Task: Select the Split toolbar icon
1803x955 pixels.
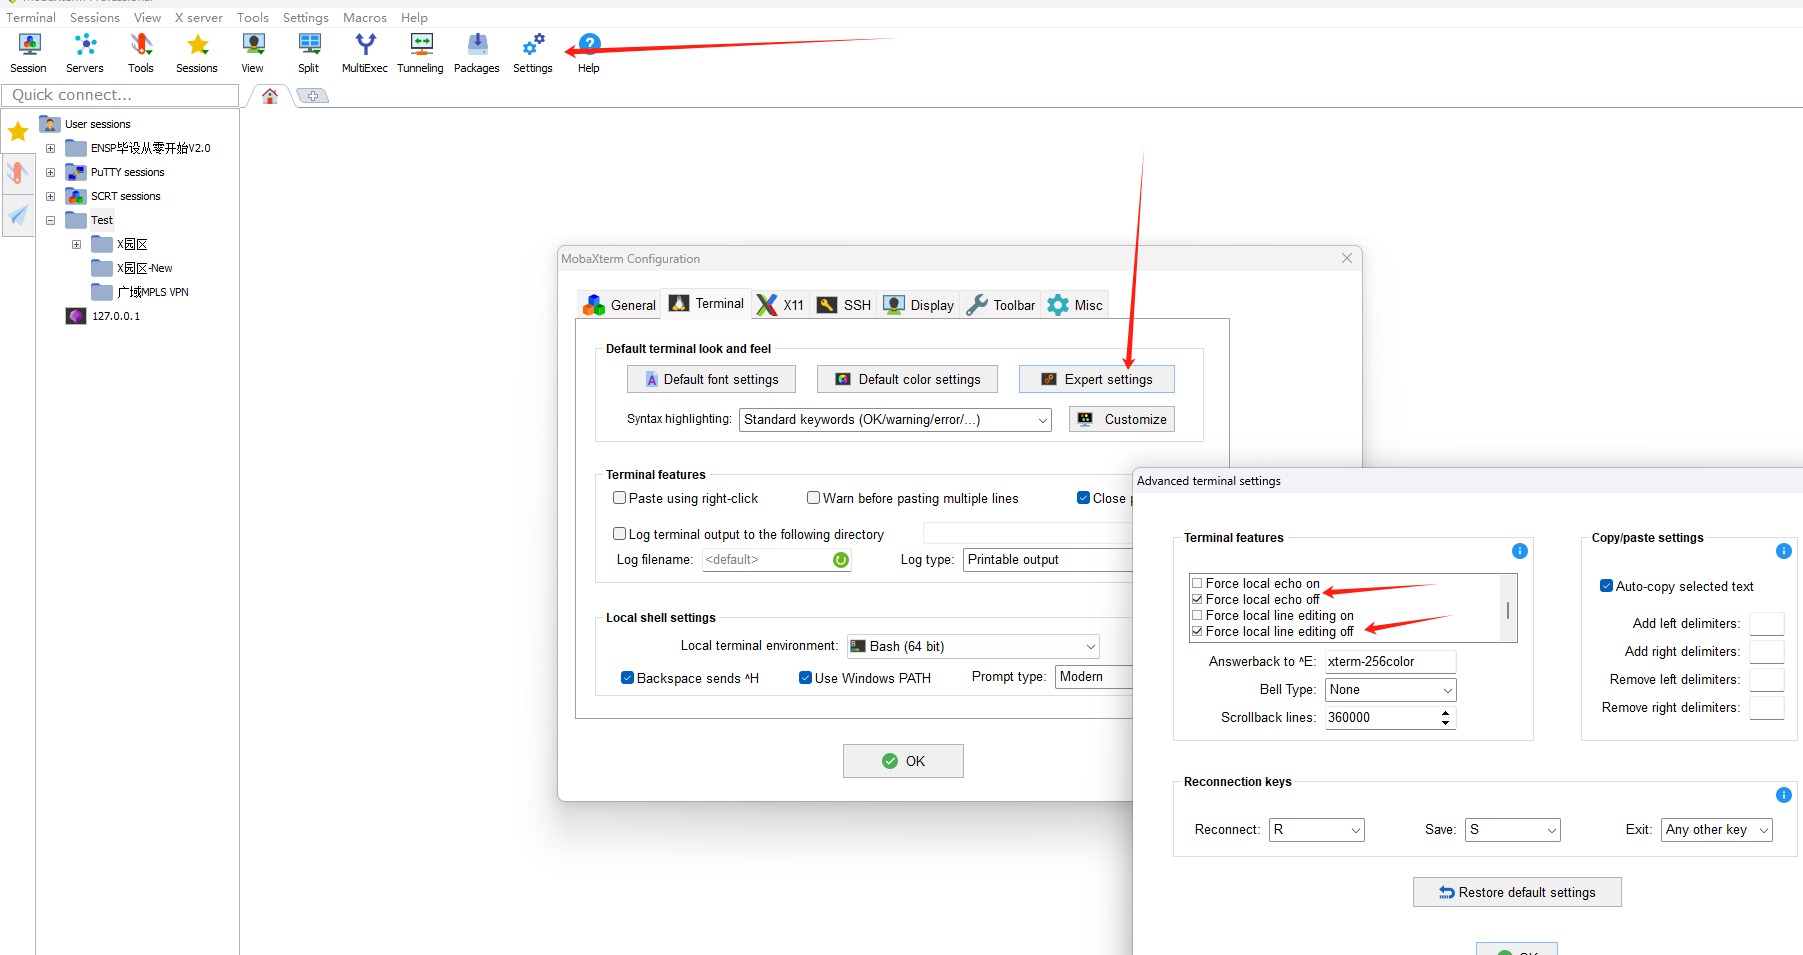Action: (x=309, y=53)
